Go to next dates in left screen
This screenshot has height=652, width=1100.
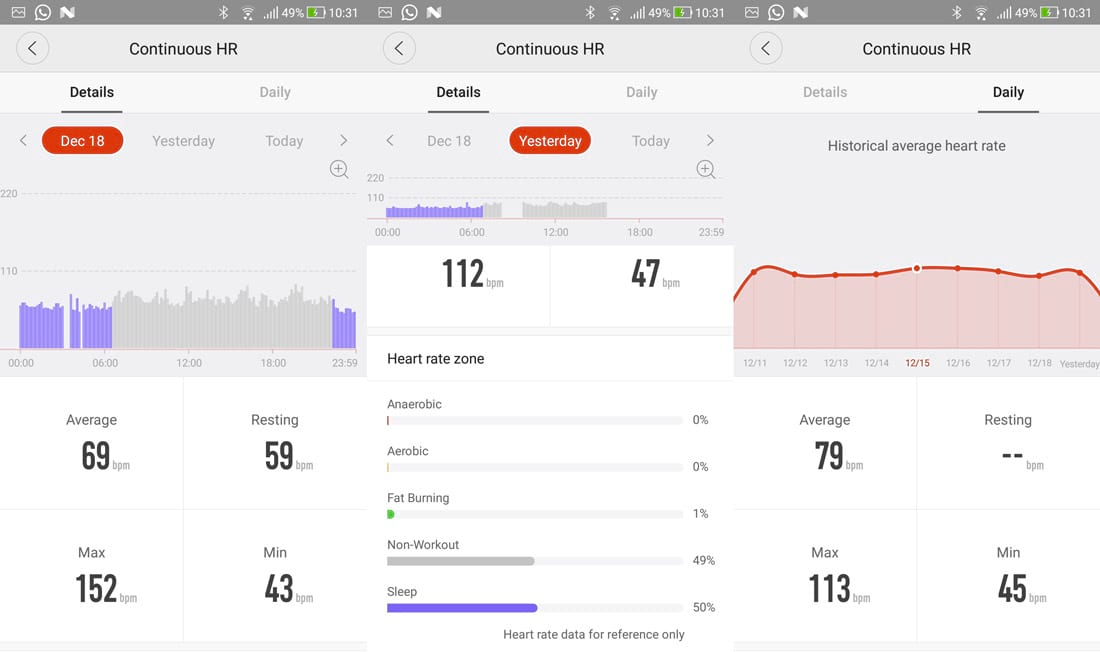pyautogui.click(x=343, y=140)
